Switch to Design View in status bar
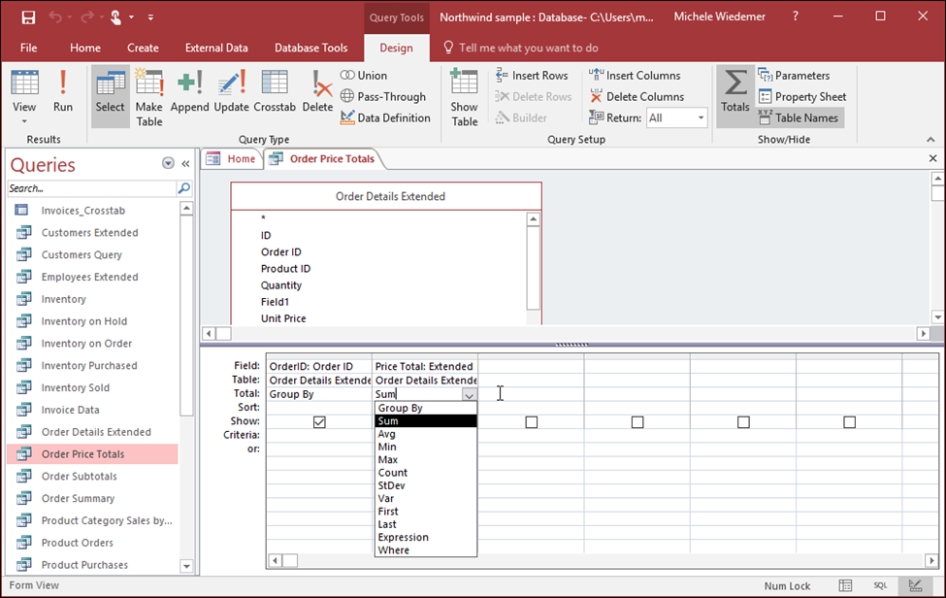The height and width of the screenshot is (598, 946). pos(915,585)
